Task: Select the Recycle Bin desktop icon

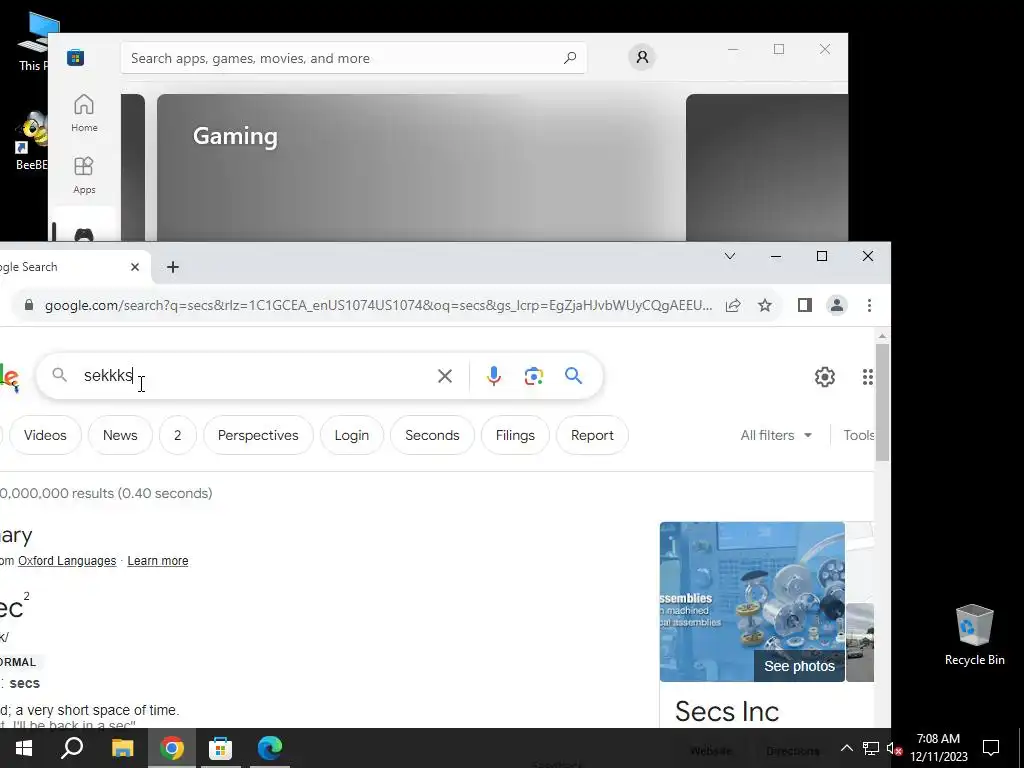Action: point(974,635)
